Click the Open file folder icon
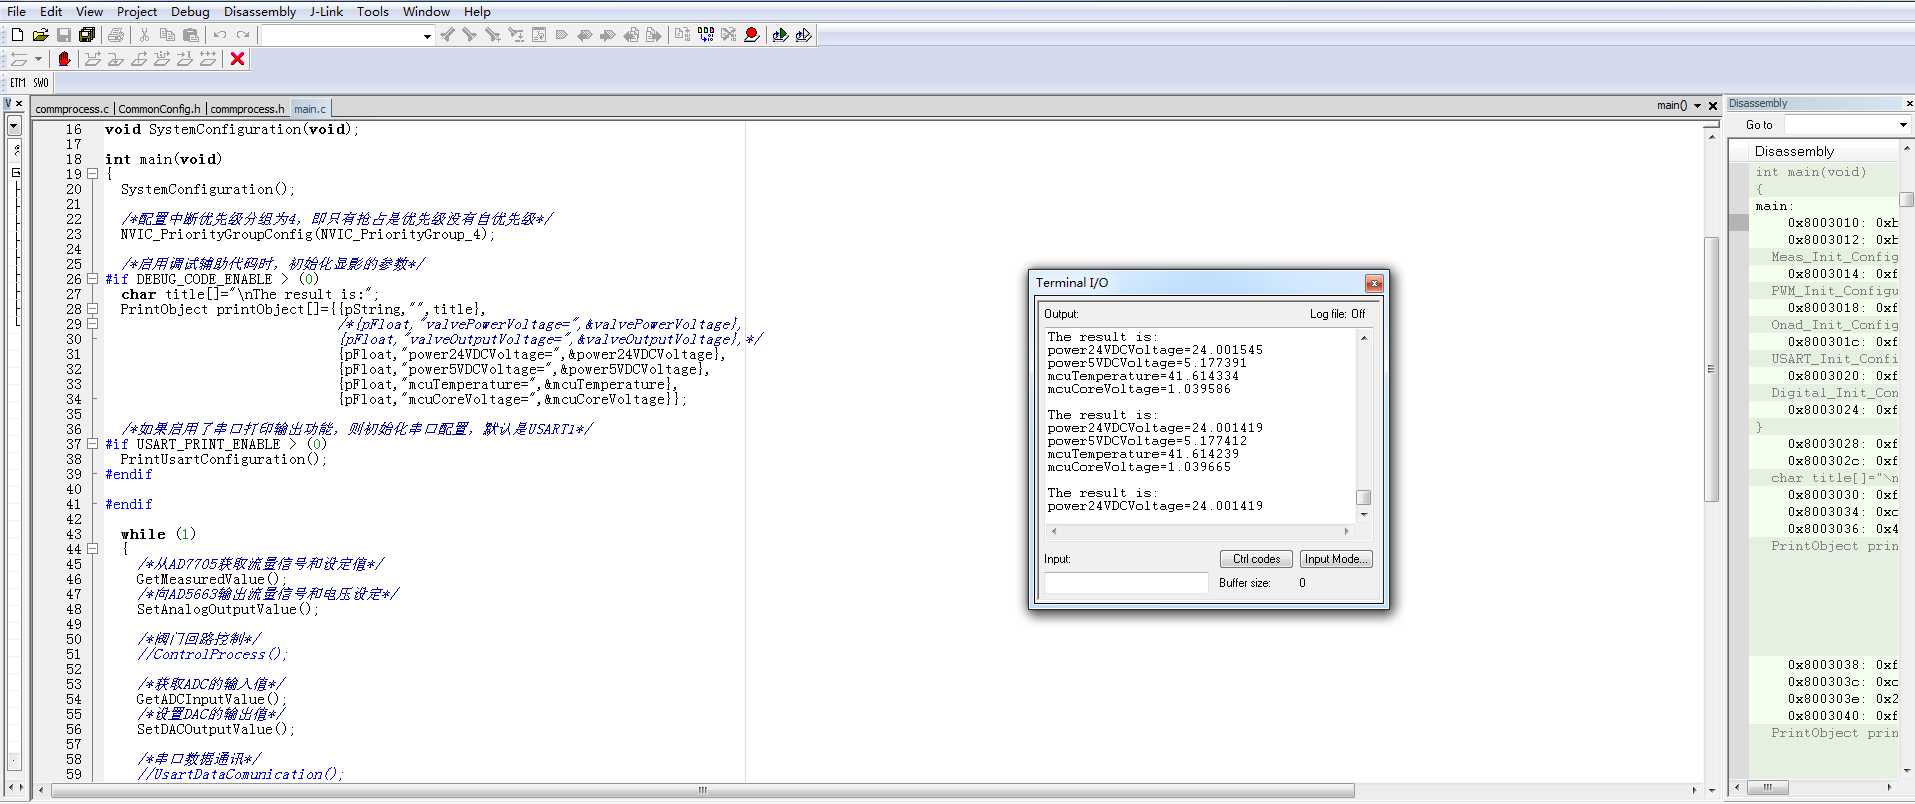The height and width of the screenshot is (804, 1915). tap(40, 35)
